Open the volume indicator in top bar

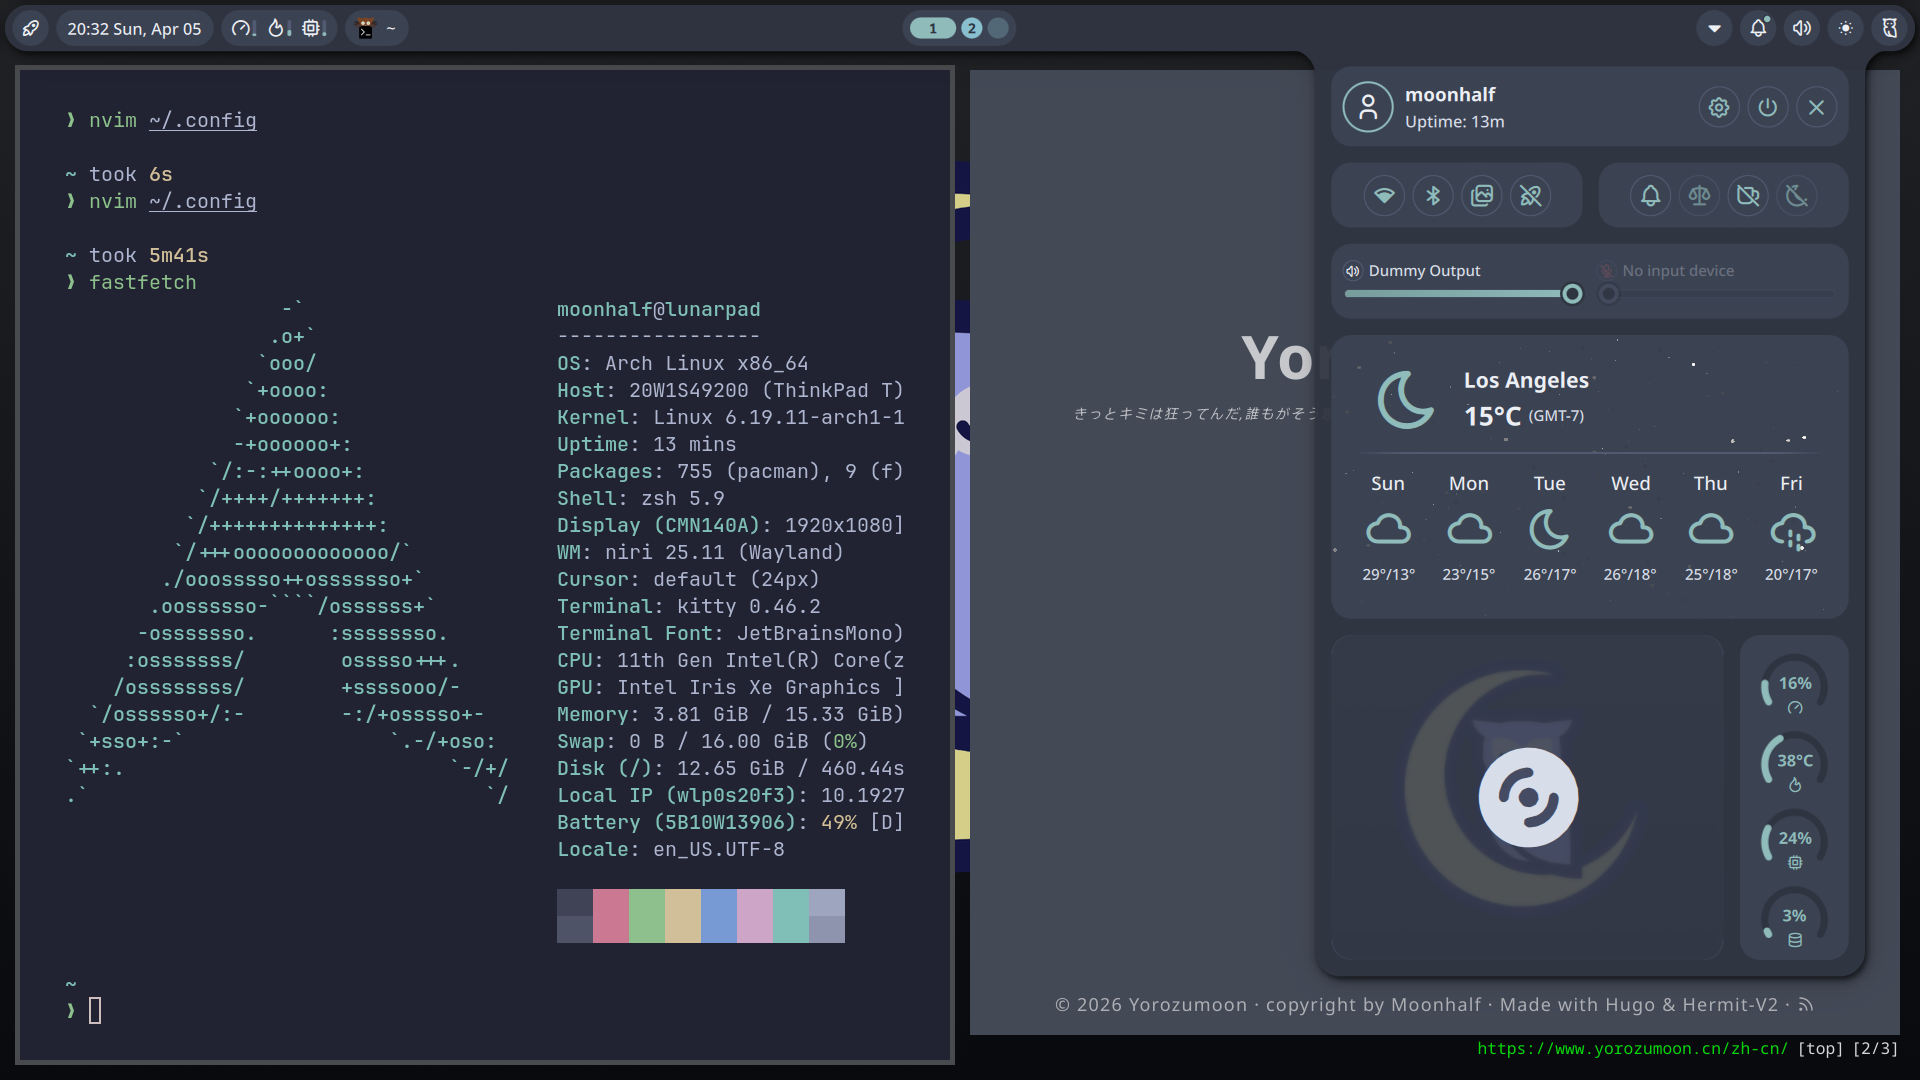(1802, 28)
